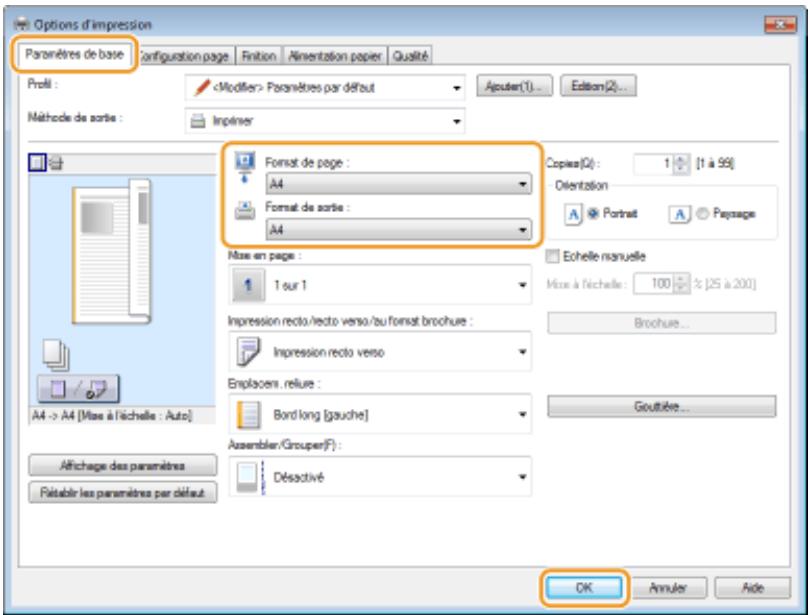Open the Méthode de sortie dropdown
Viewport: 810px width, 615px height.
point(324,121)
